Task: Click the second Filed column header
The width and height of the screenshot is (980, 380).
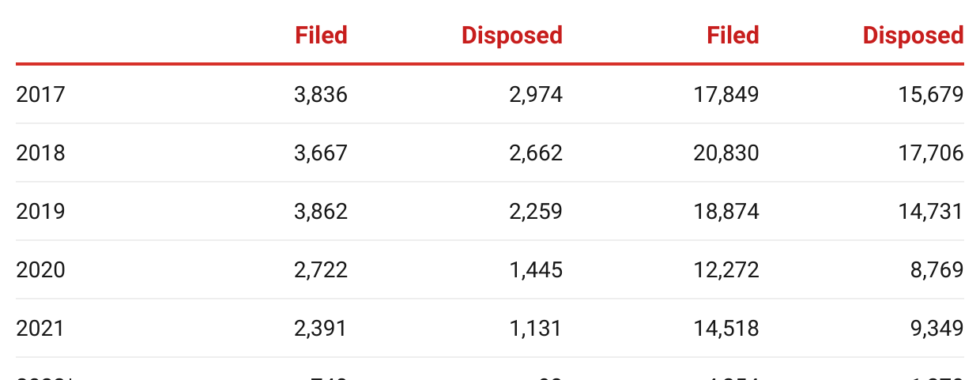Action: click(732, 35)
